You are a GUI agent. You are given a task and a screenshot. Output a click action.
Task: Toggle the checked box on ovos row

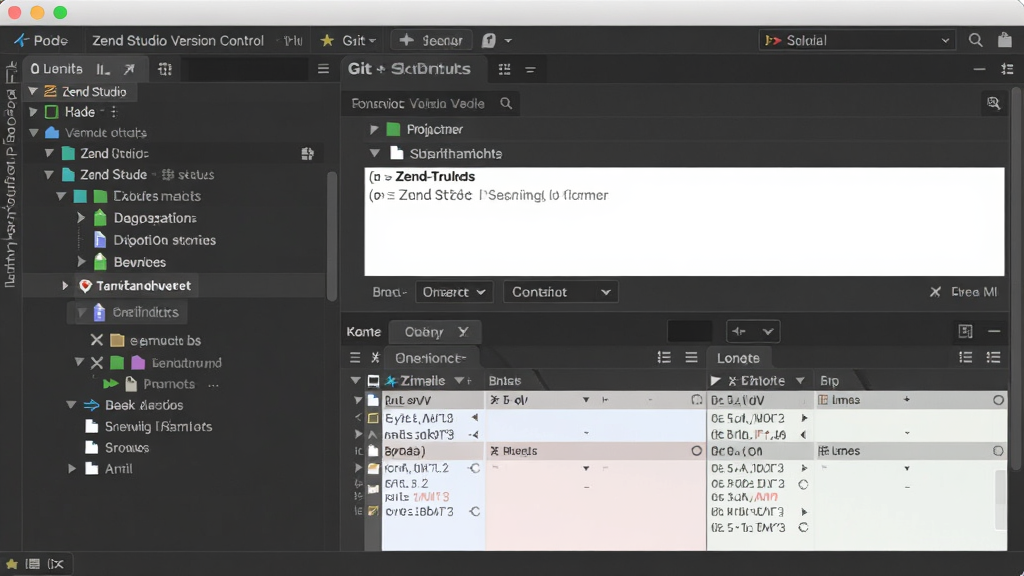(x=373, y=511)
